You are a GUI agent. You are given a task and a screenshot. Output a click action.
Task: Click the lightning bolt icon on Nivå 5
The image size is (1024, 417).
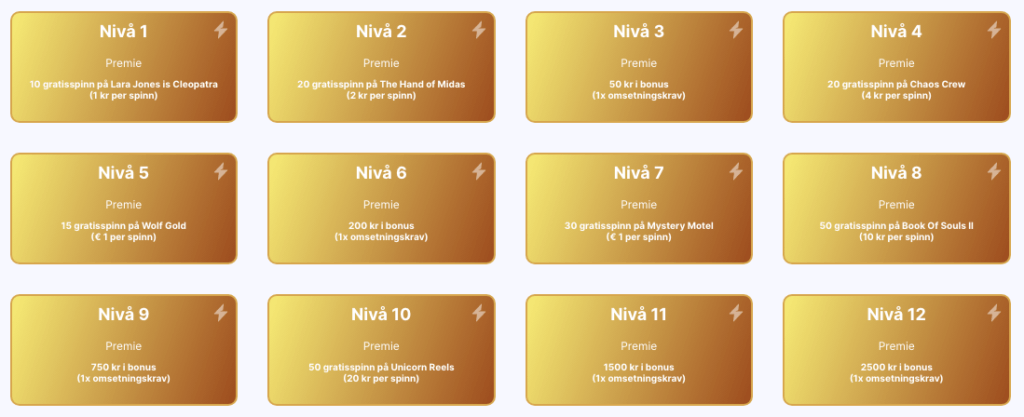coord(221,172)
